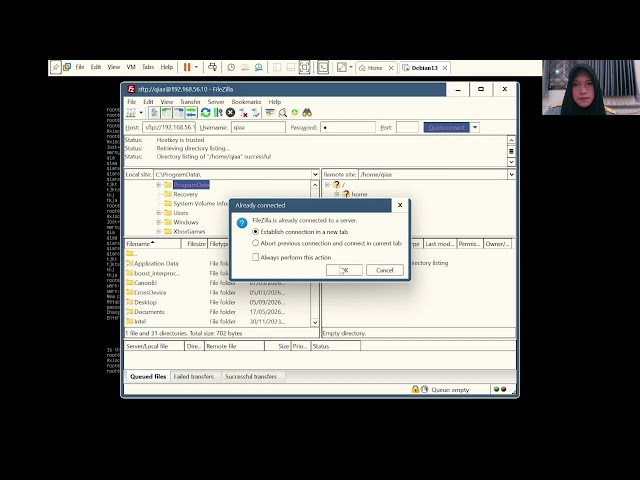This screenshot has height=480, width=640.
Task: Take a snapshot via VMware clock icon
Action: (x=231, y=67)
